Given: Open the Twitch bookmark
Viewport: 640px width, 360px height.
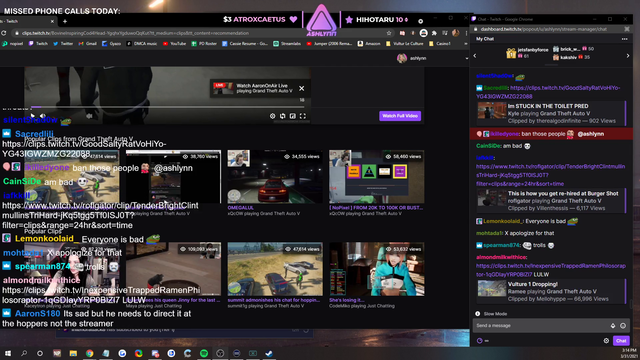Looking at the screenshot, I should pyautogui.click(x=38, y=43).
